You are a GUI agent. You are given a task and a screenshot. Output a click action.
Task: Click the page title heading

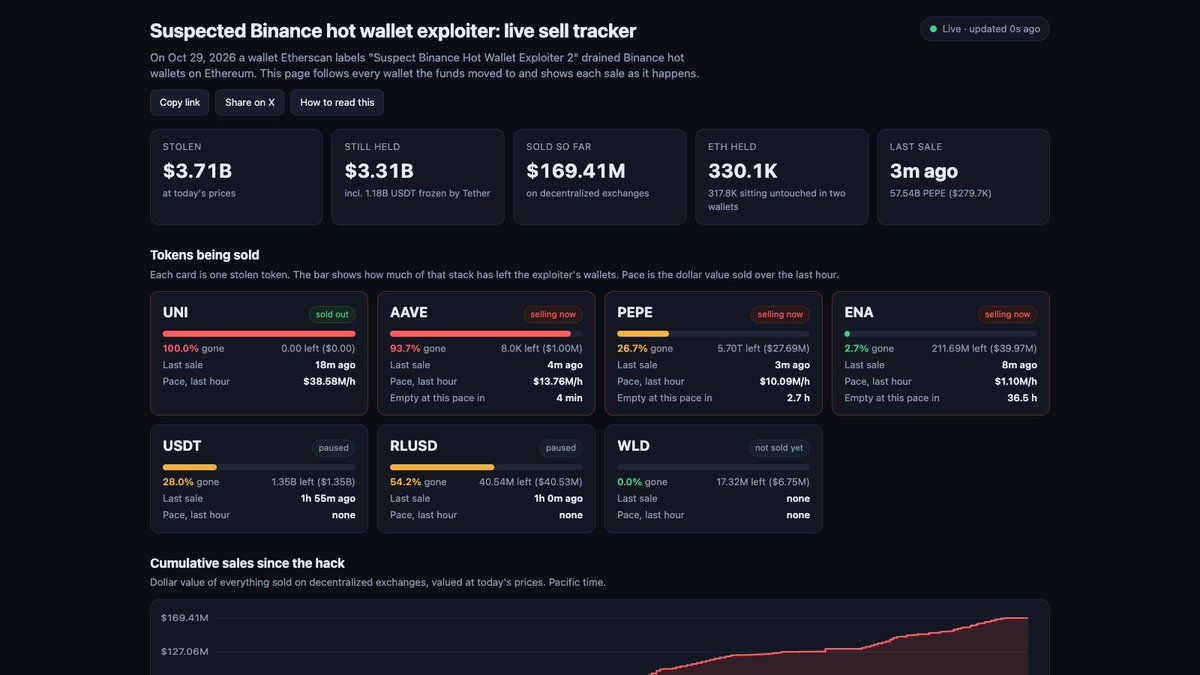click(x=393, y=31)
